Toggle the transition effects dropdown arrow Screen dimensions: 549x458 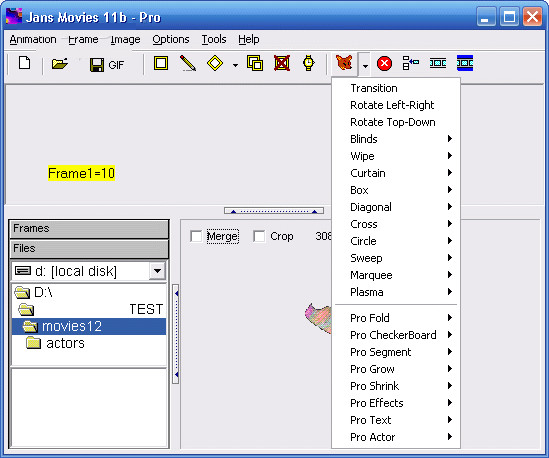click(x=365, y=65)
